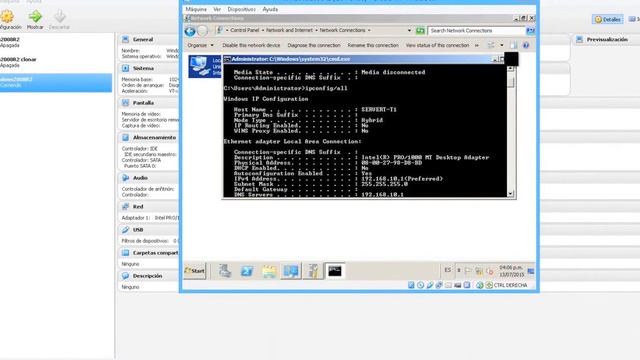The image size is (640, 360).
Task: Open Server Manager taskbar icon
Action: click(x=224, y=271)
